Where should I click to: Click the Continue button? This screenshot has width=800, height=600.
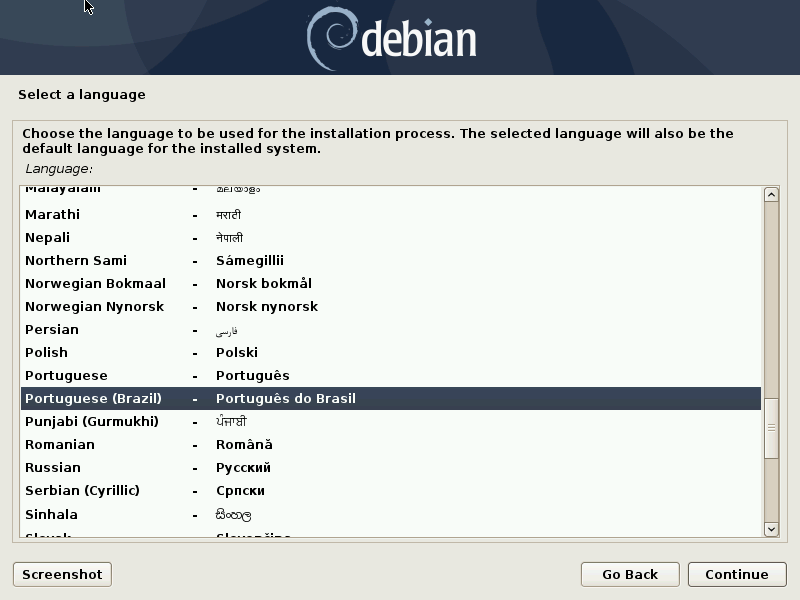(x=737, y=574)
